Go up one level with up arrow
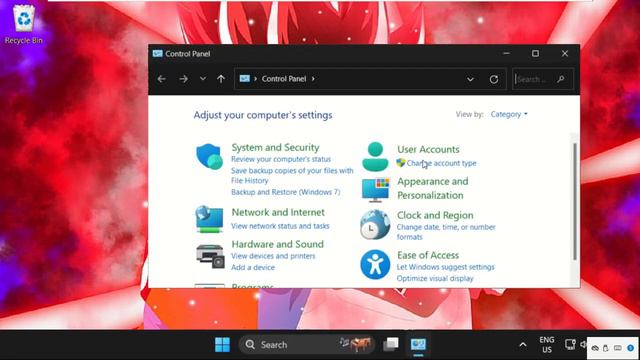The height and width of the screenshot is (360, 640). click(221, 79)
